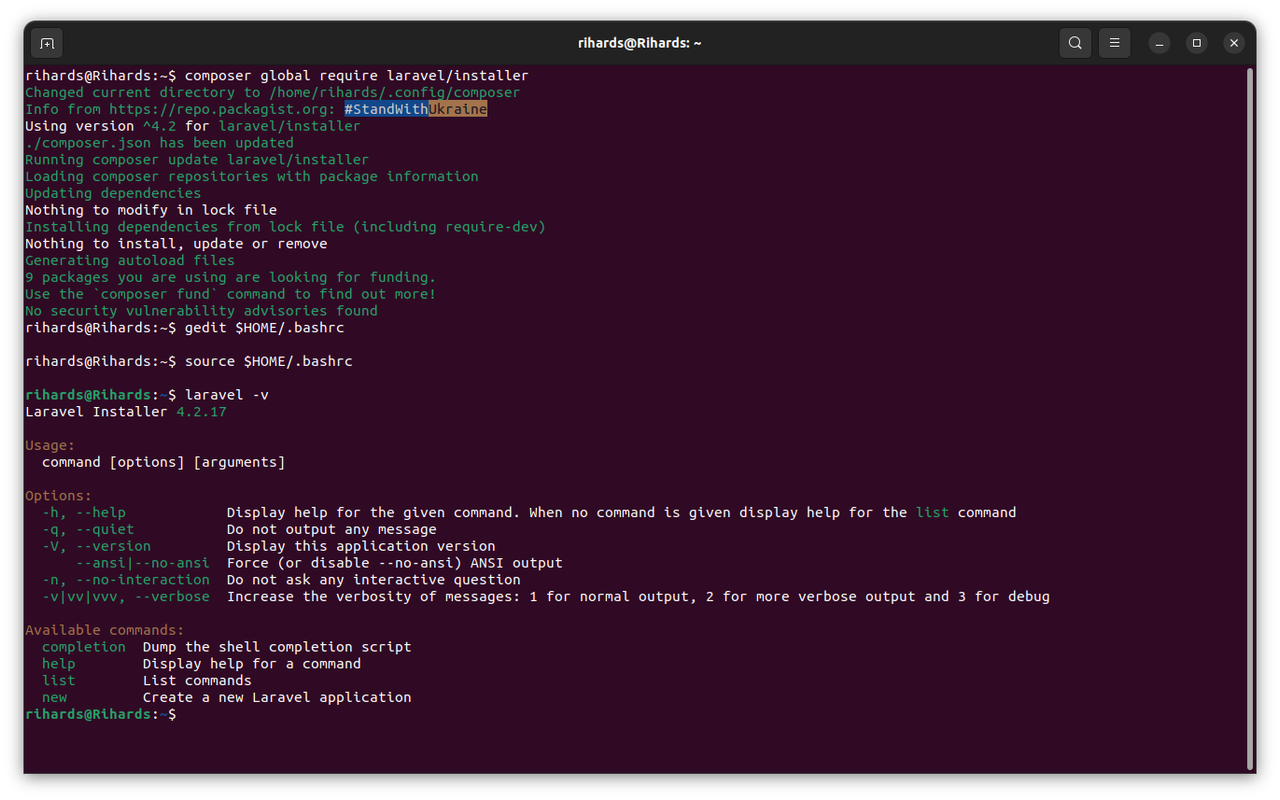
Task: Click the 'laravel -v' command text
Action: pos(227,395)
